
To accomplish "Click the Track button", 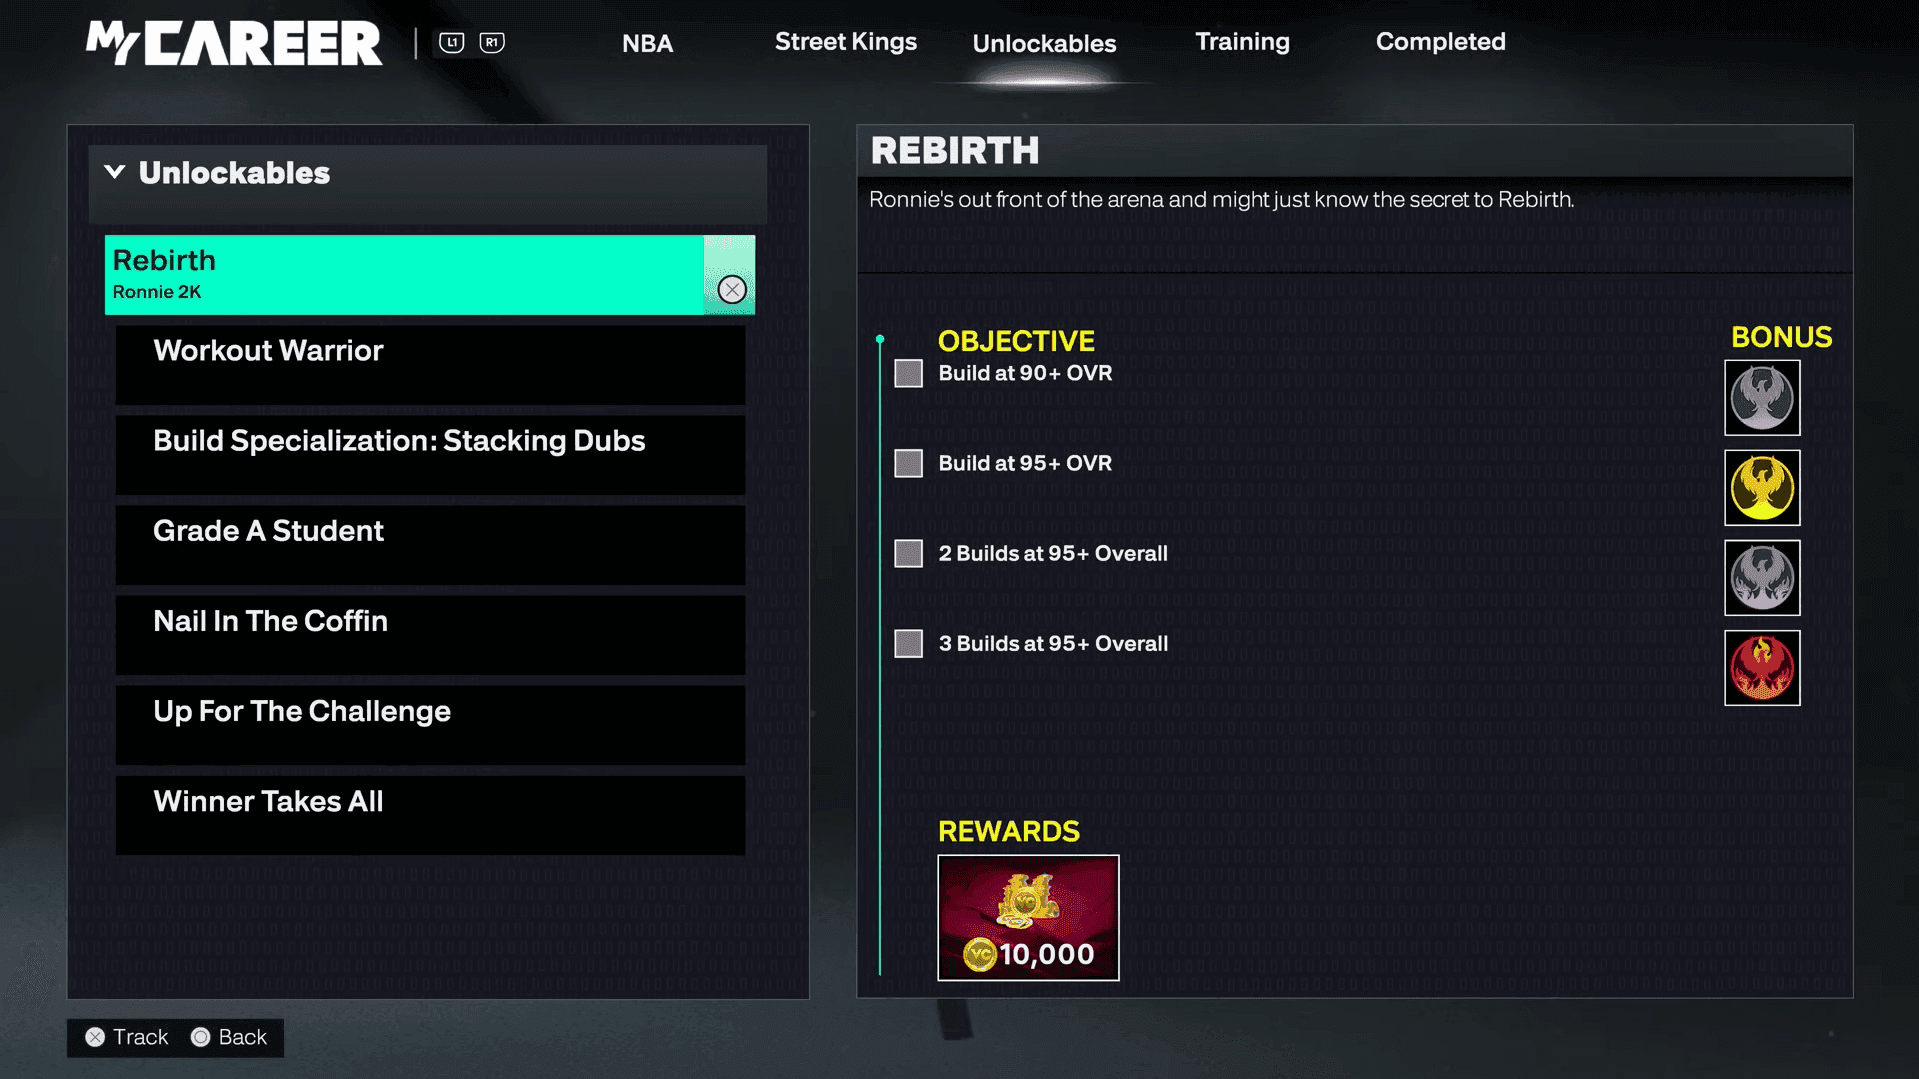I will [x=127, y=1037].
